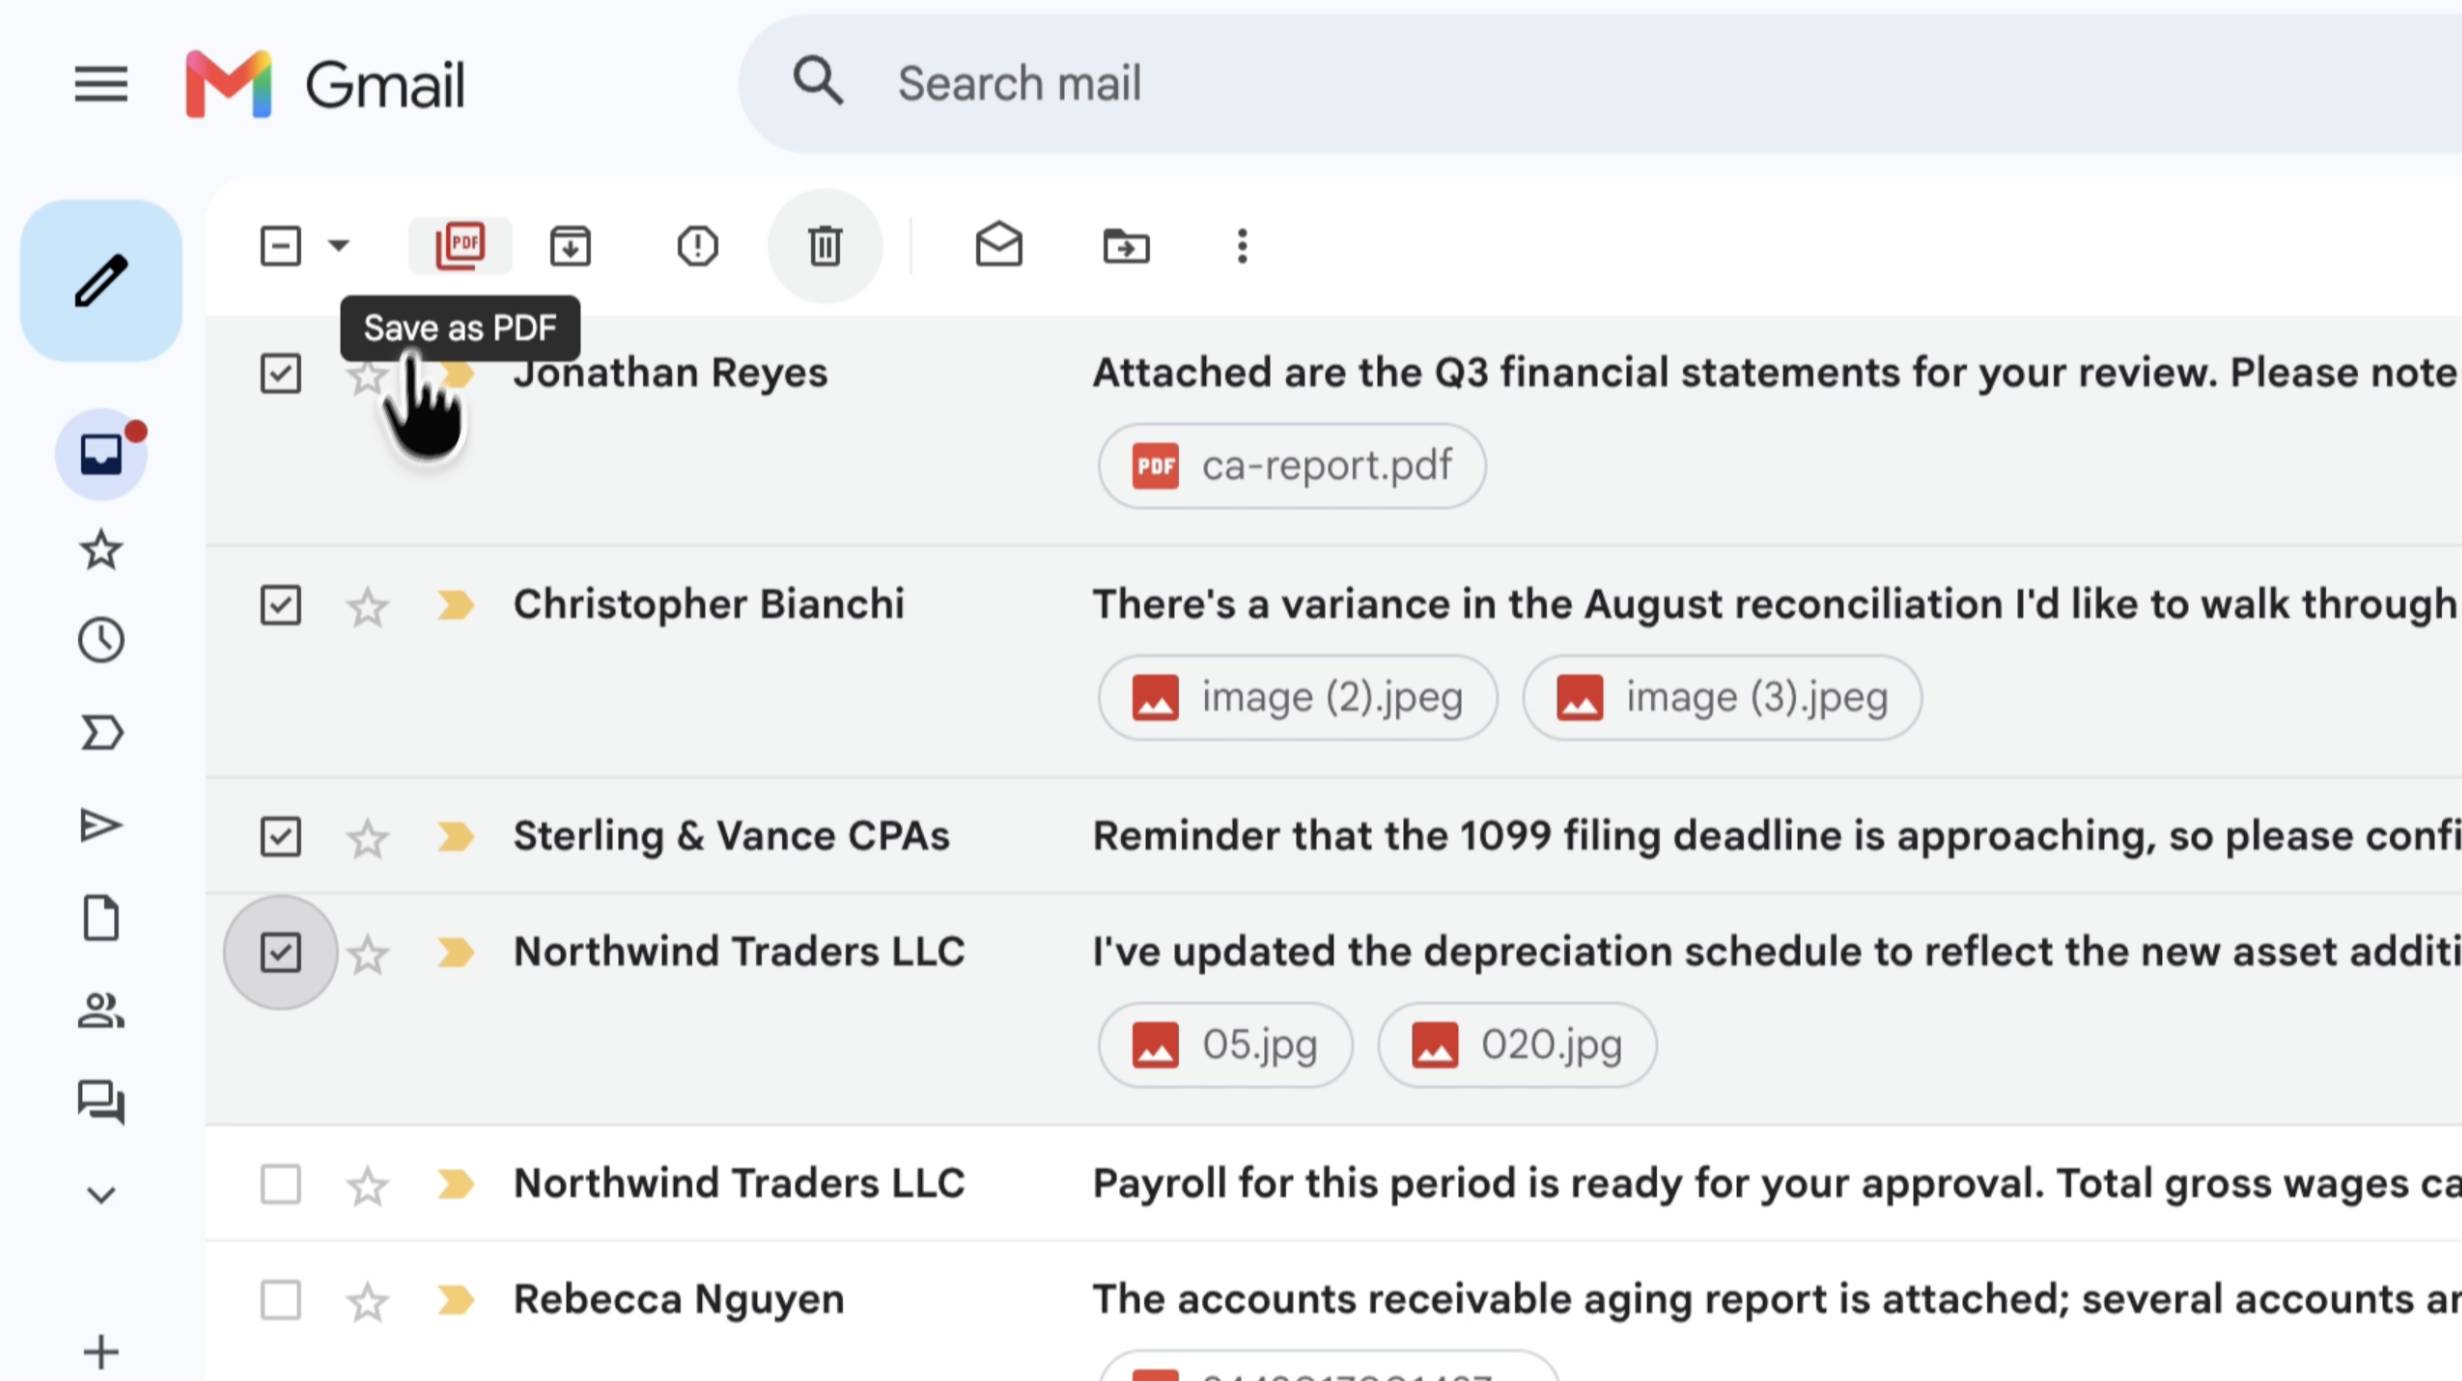Open Starred in the sidebar
The width and height of the screenshot is (2462, 1381).
pos(101,550)
